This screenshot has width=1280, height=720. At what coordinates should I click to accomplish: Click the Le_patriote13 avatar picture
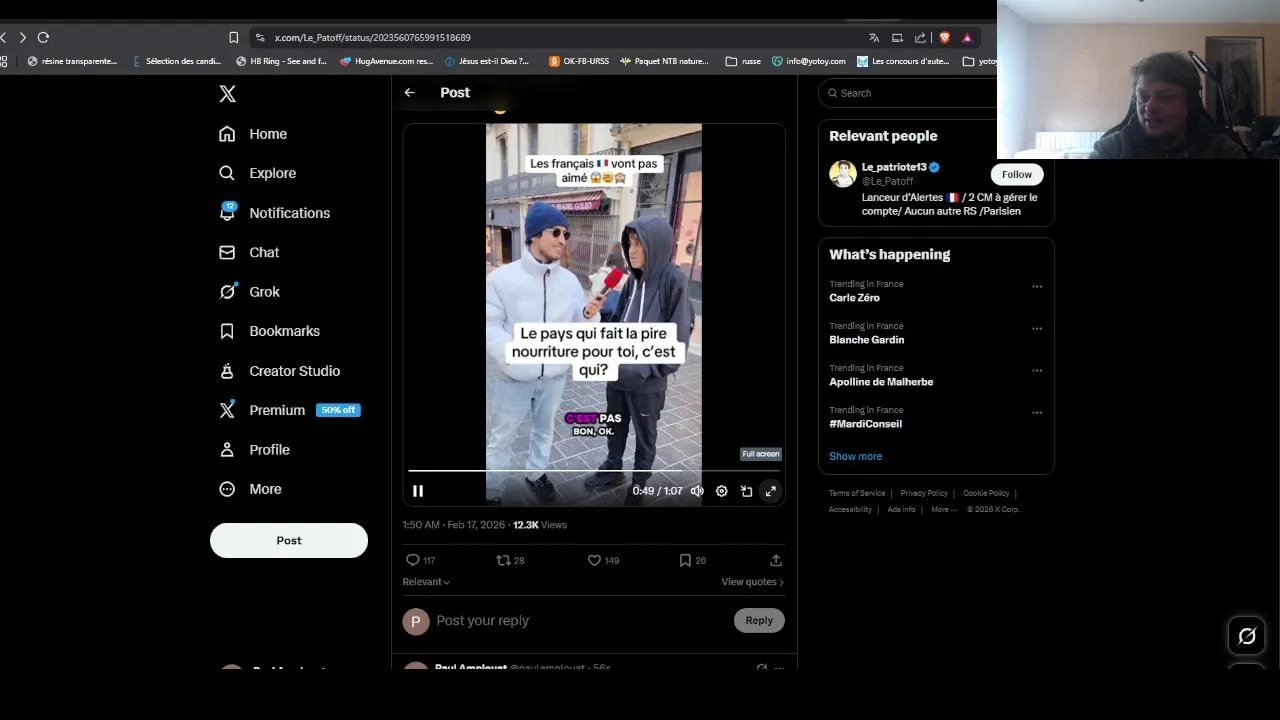point(843,174)
